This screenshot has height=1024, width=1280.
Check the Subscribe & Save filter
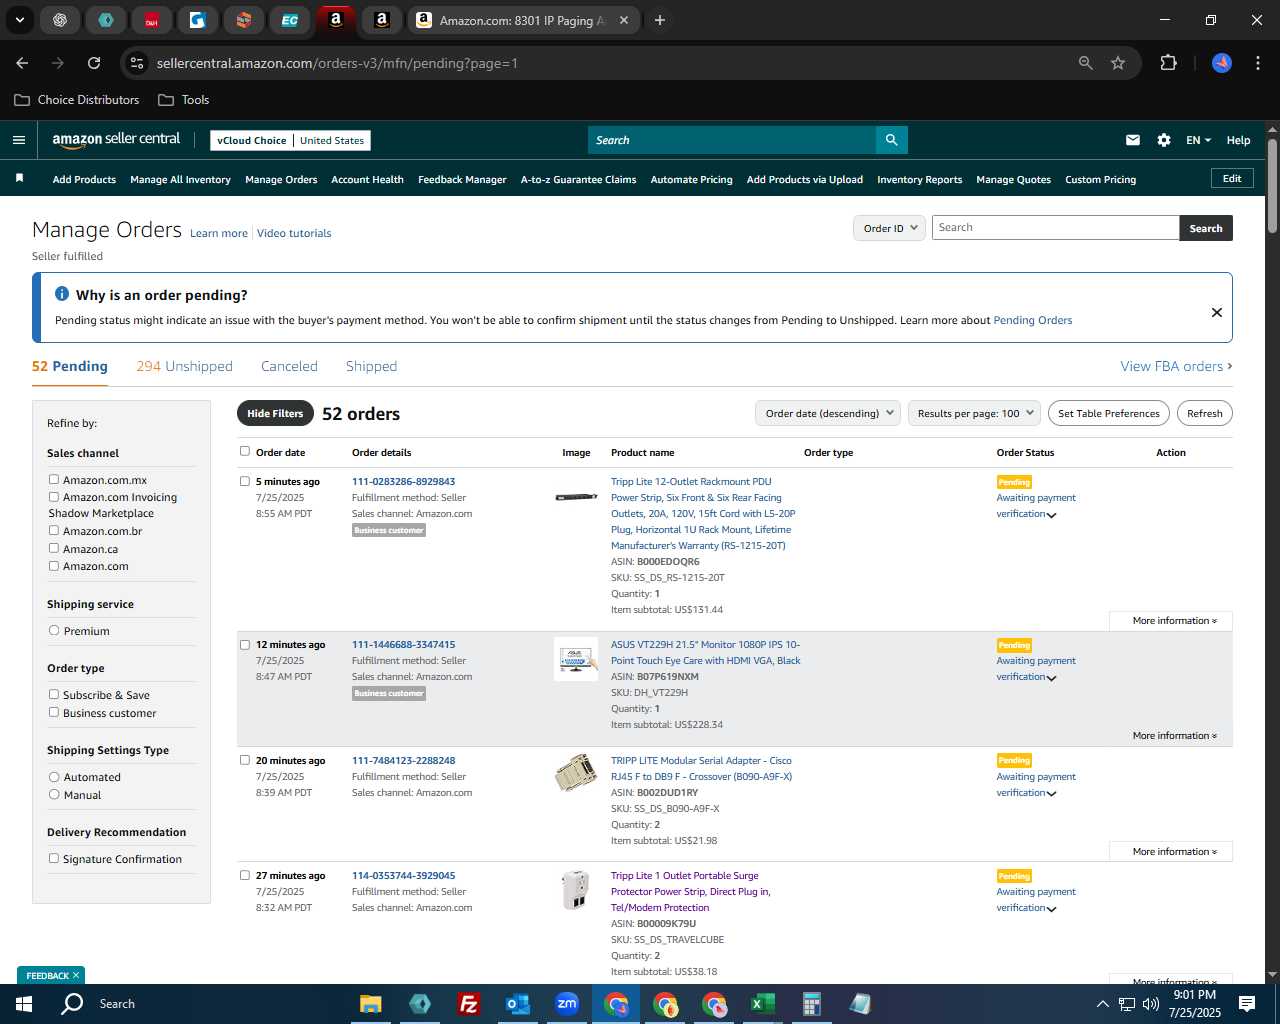(54, 694)
